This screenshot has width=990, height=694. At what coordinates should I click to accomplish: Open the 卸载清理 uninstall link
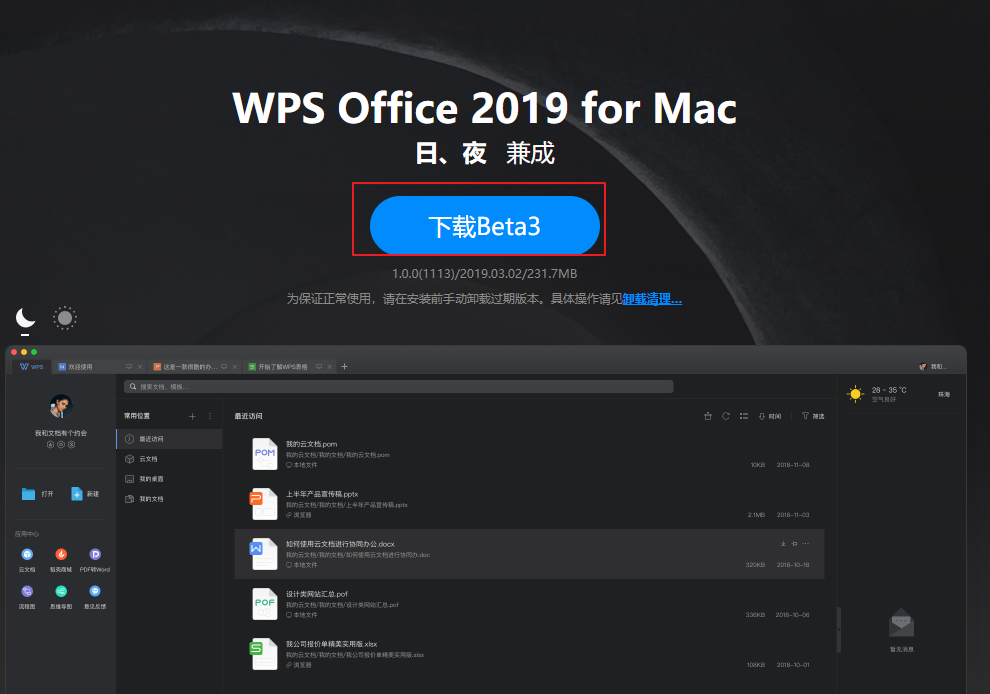[x=652, y=299]
